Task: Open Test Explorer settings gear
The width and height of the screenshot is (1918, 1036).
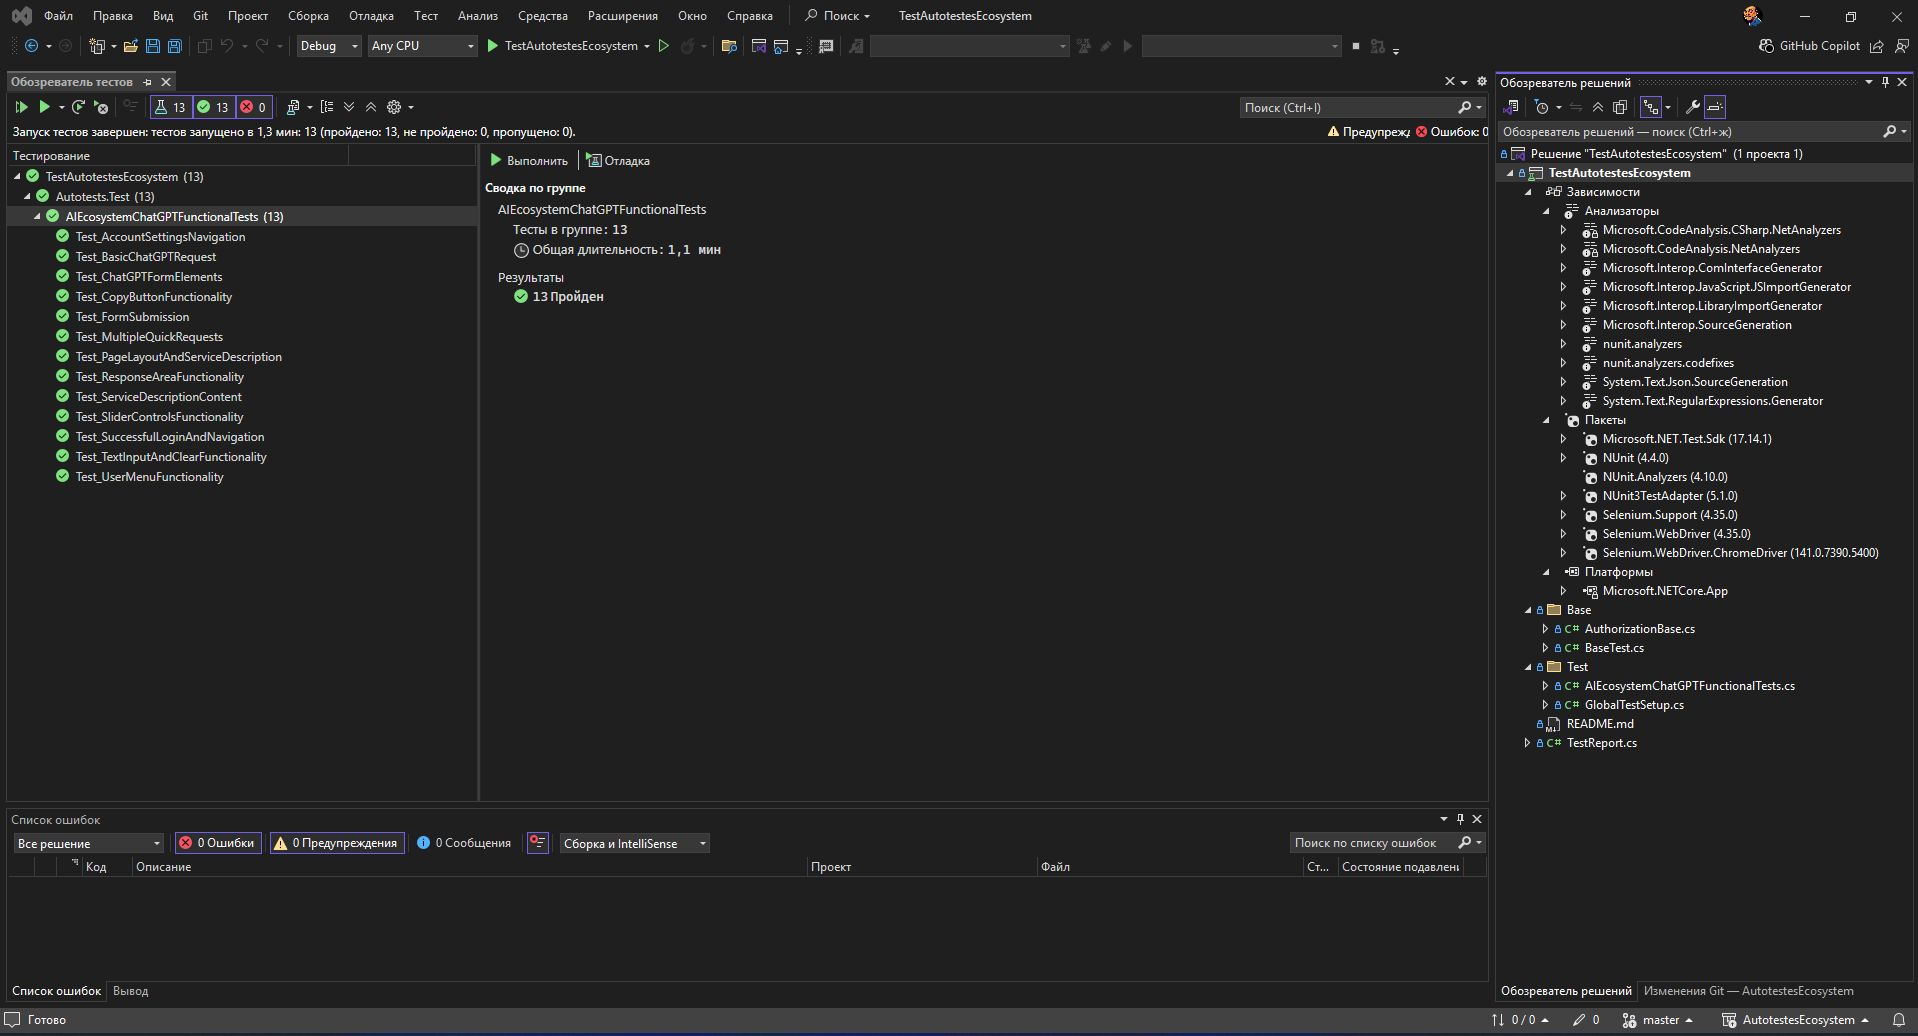Action: click(x=394, y=107)
